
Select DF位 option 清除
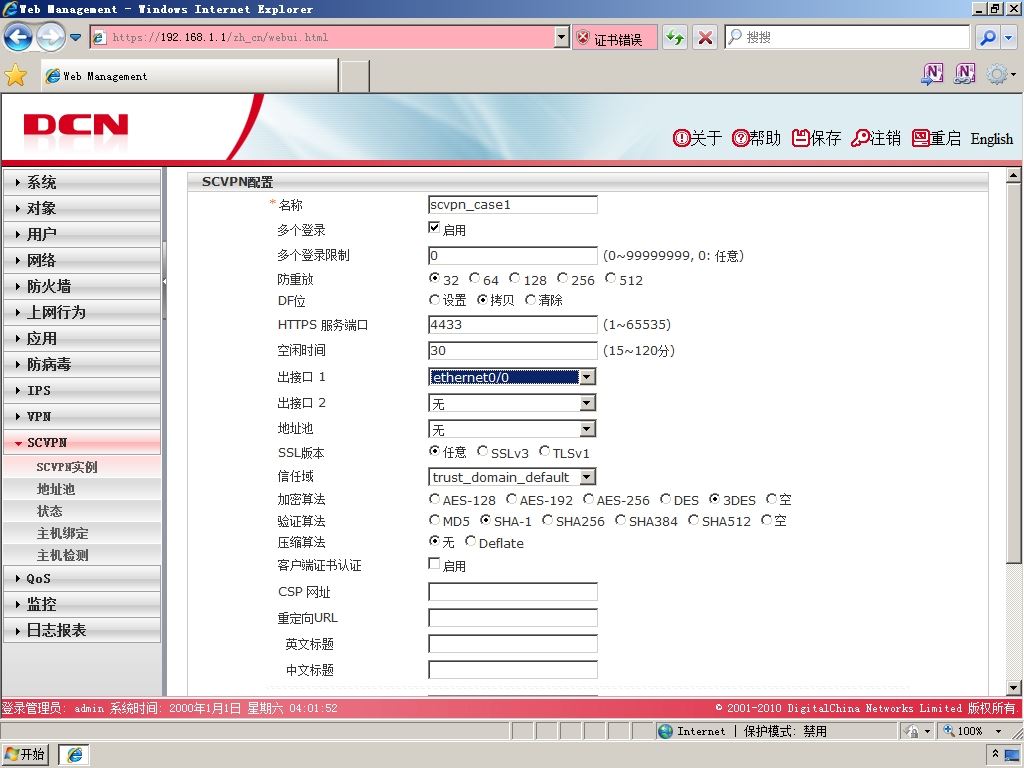pyautogui.click(x=530, y=299)
